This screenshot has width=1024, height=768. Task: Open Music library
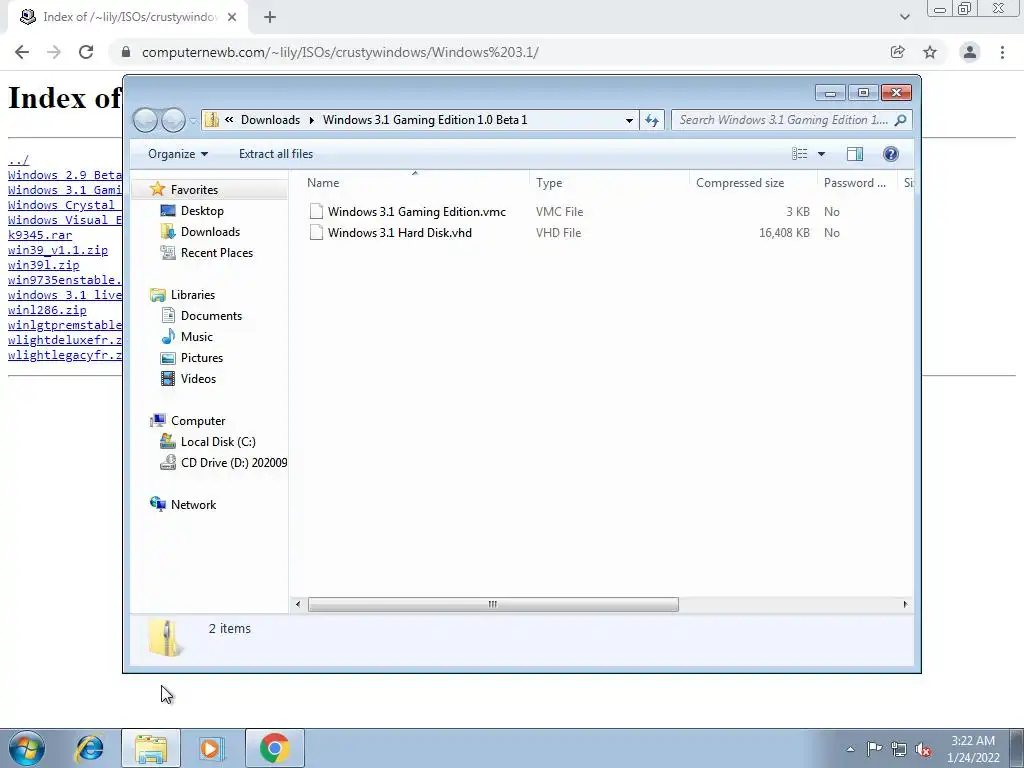pos(197,336)
